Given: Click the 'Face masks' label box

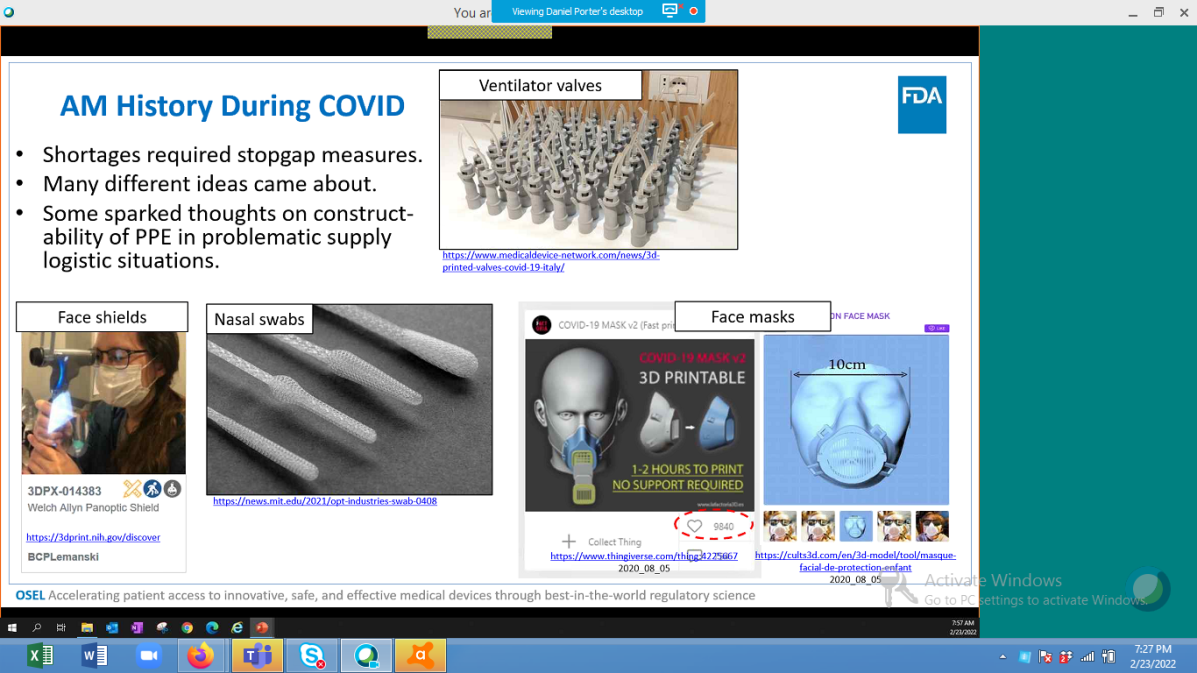Looking at the screenshot, I should pyautogui.click(x=753, y=316).
